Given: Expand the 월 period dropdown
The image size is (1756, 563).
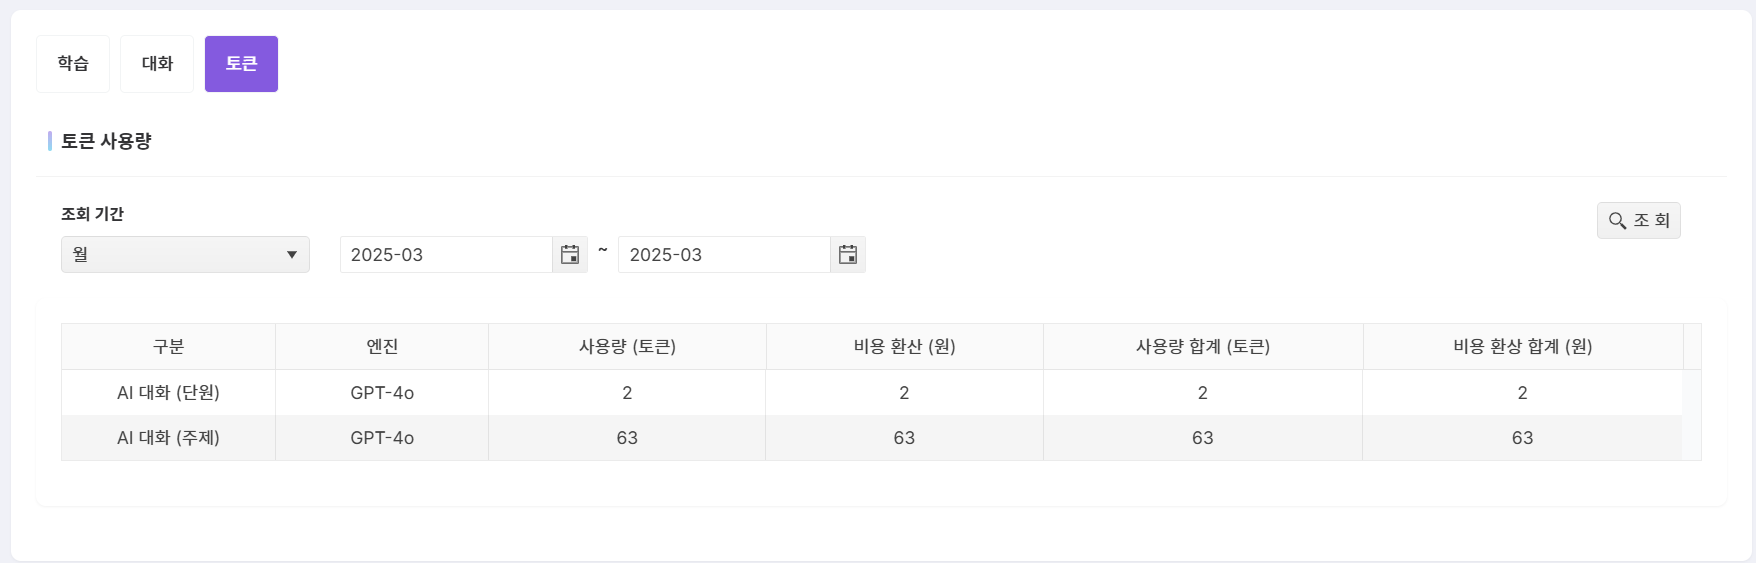Looking at the screenshot, I should [185, 255].
